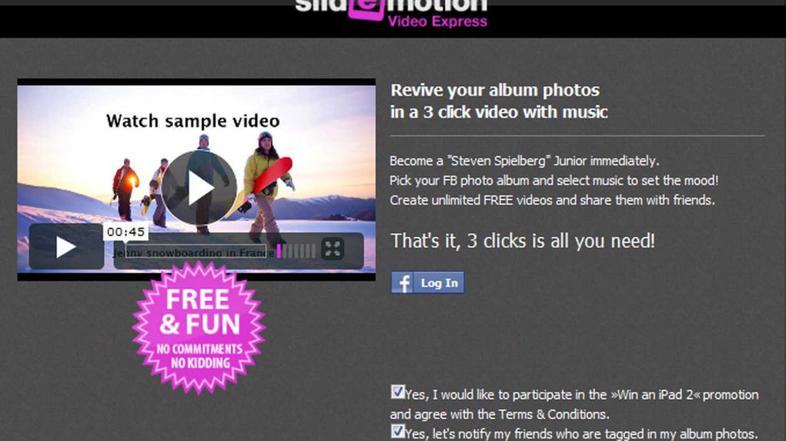Viewport: 786px width, 441px height.
Task: Toggle the notify my friends checkbox
Action: tap(398, 431)
